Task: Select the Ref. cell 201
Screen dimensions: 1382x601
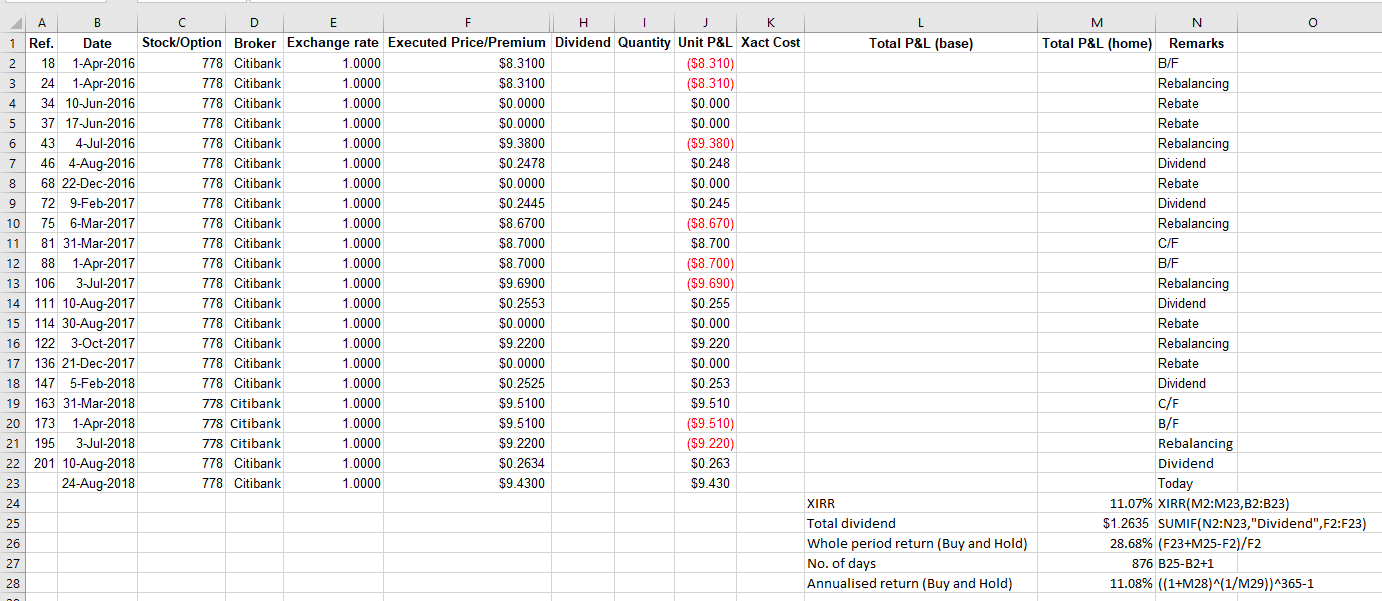Action: (x=41, y=463)
